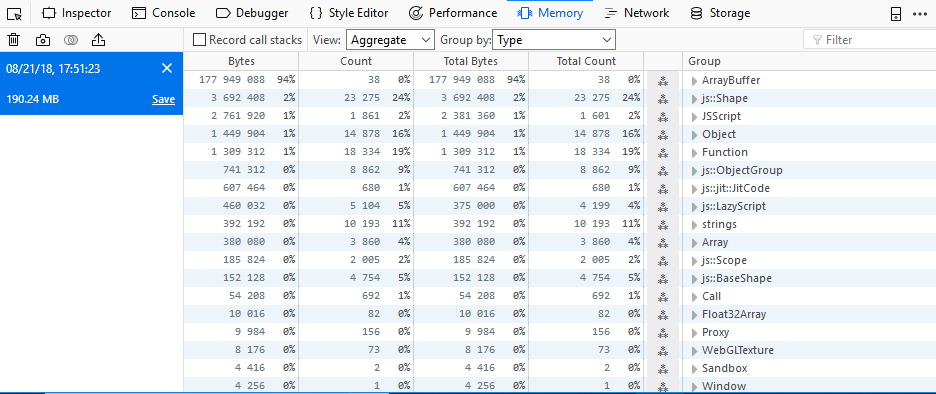View dominator tree icon for Array row
The image size is (936, 394).
click(663, 242)
